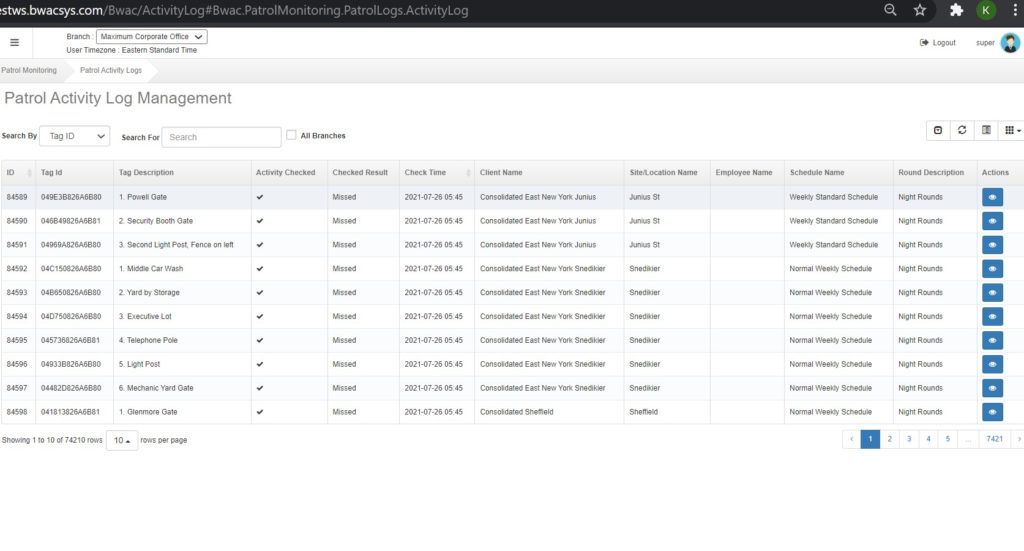This screenshot has width=1024, height=551.
Task: Go to Patrol Monitoring breadcrumb
Action: pos(29,71)
